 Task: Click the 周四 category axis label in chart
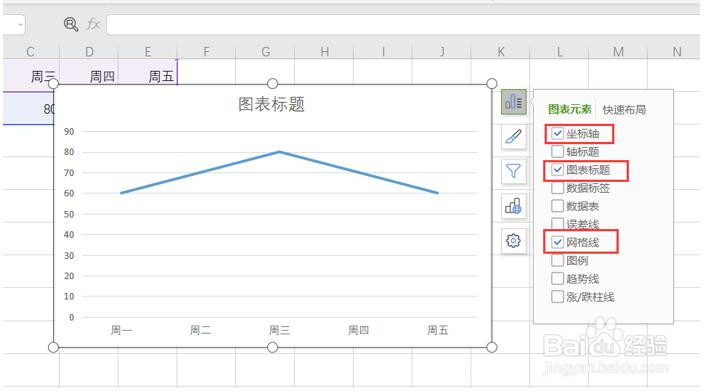359,330
